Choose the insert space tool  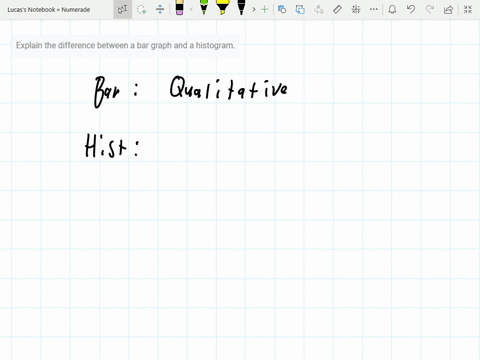[160, 9]
